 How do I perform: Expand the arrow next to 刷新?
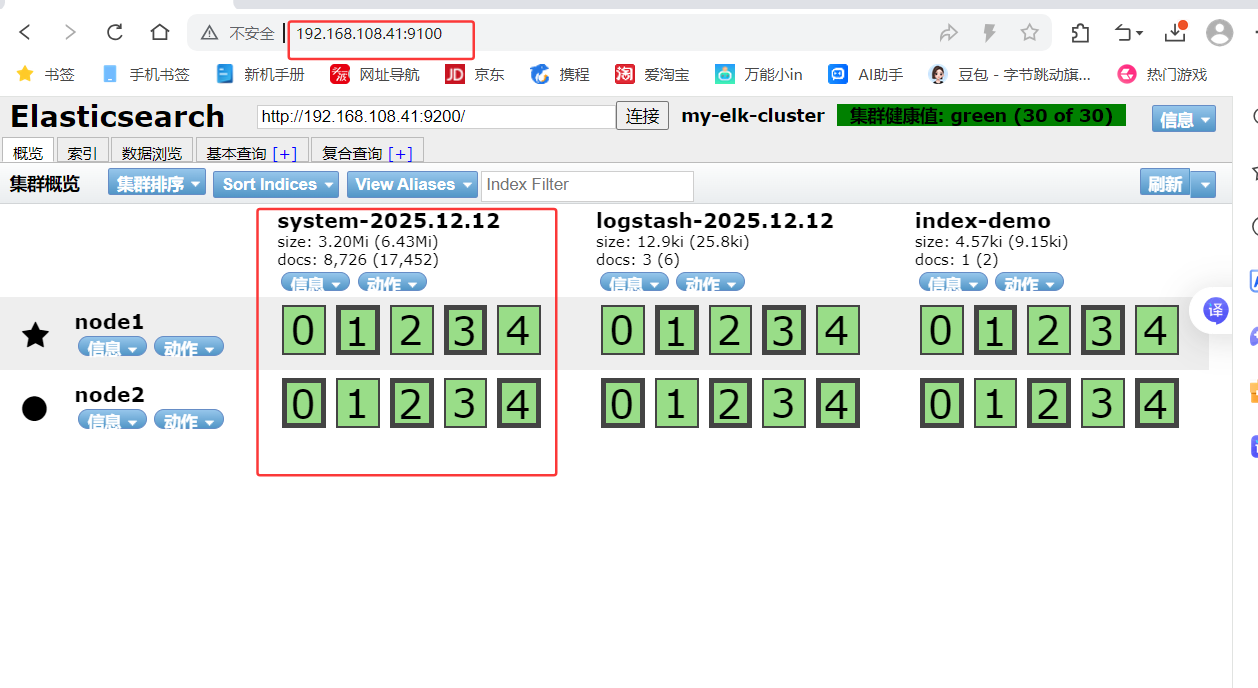pyautogui.click(x=1204, y=184)
